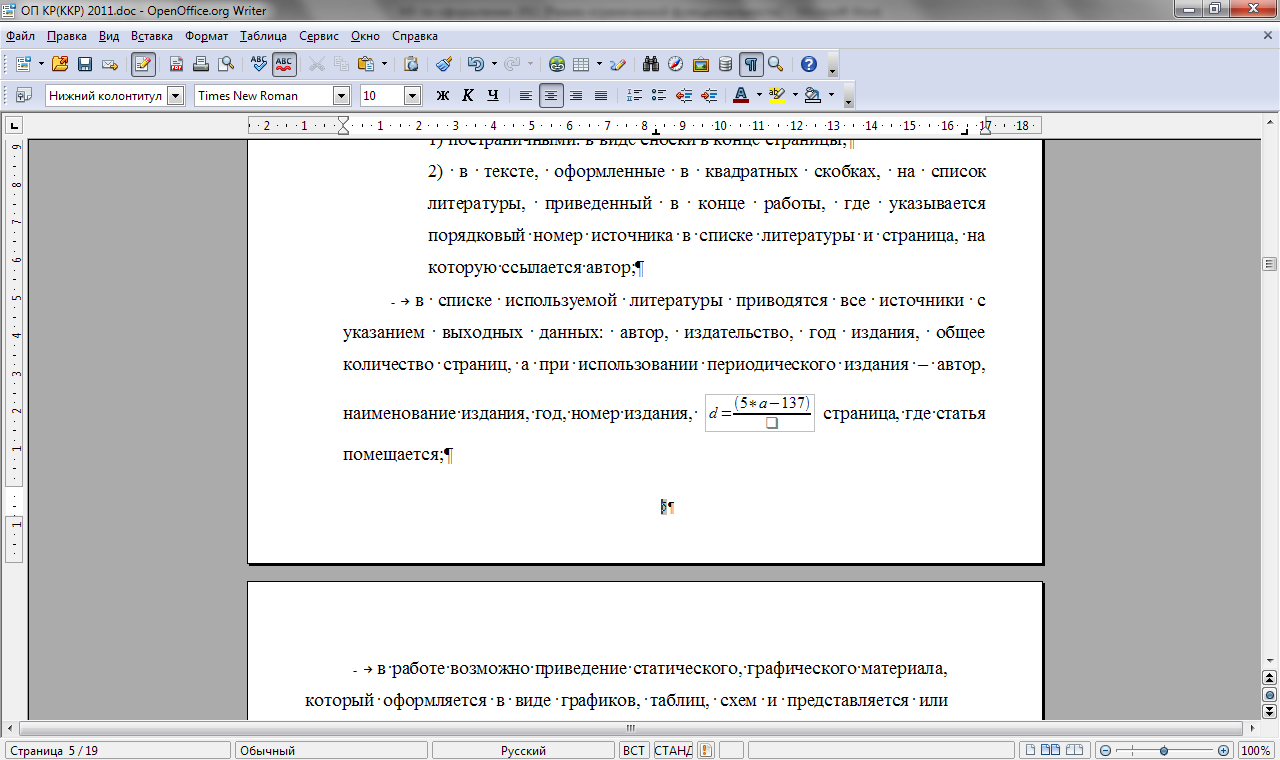Click the 100% zoom percentage field
The width and height of the screenshot is (1280, 760).
click(1255, 750)
